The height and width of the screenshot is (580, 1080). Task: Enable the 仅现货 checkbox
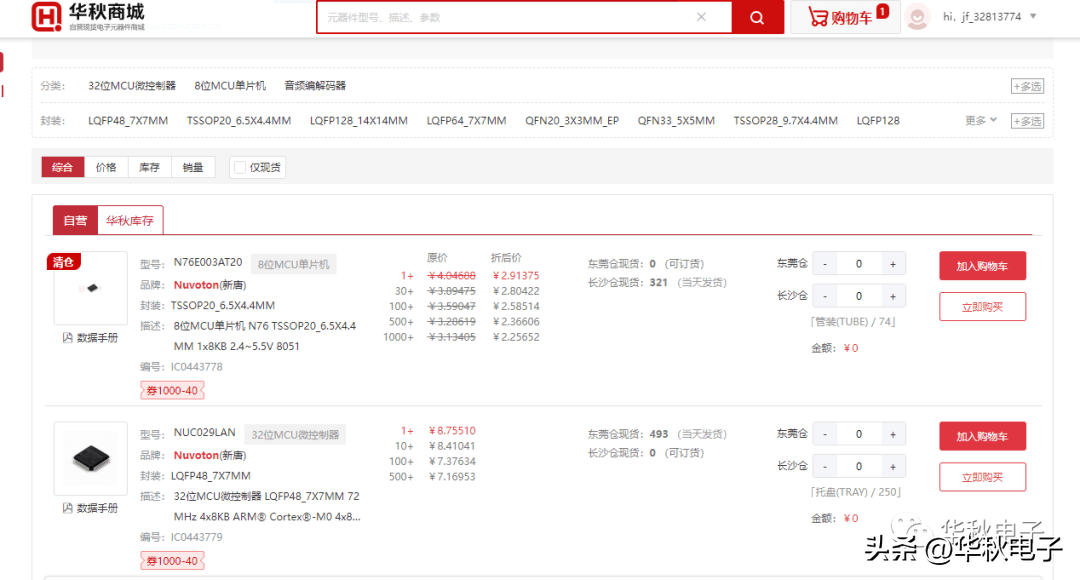[240, 167]
